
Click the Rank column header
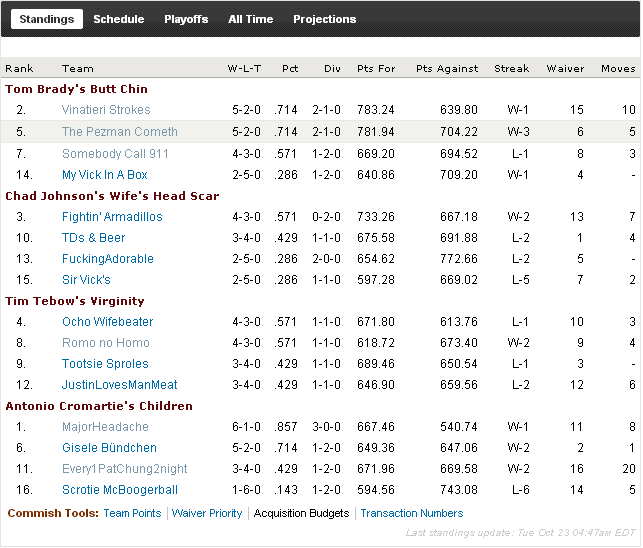pos(19,68)
